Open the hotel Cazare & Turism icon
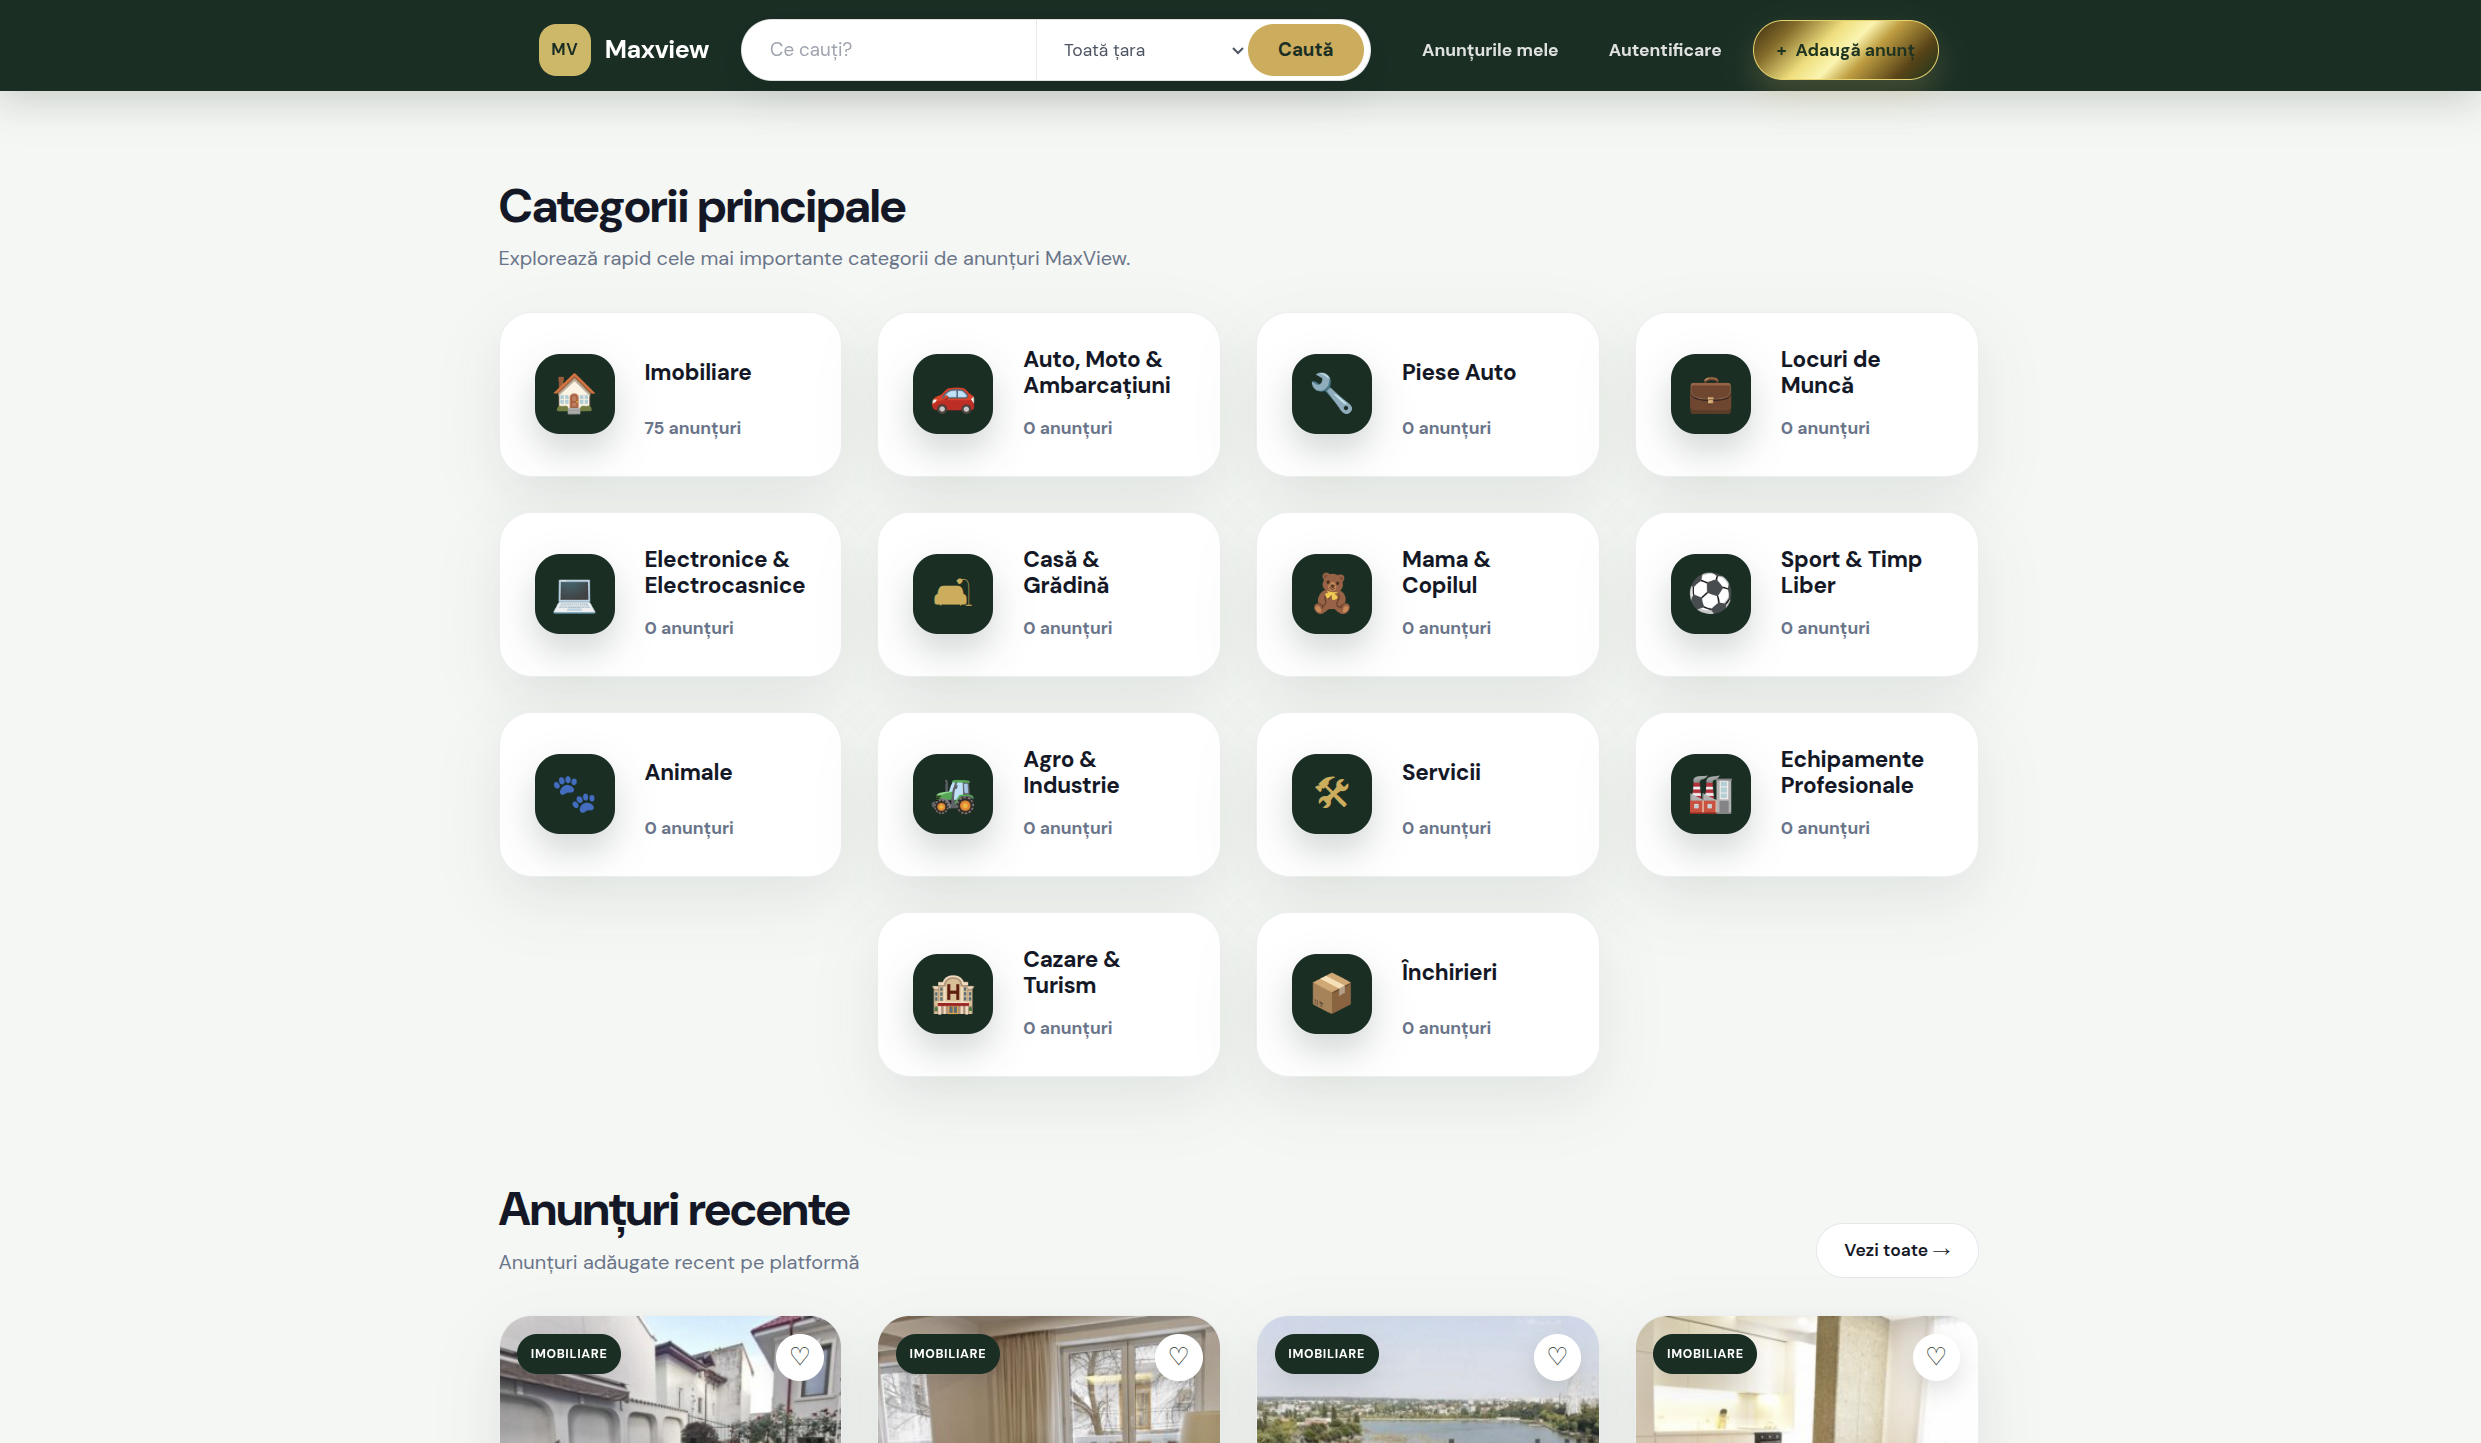 point(952,994)
